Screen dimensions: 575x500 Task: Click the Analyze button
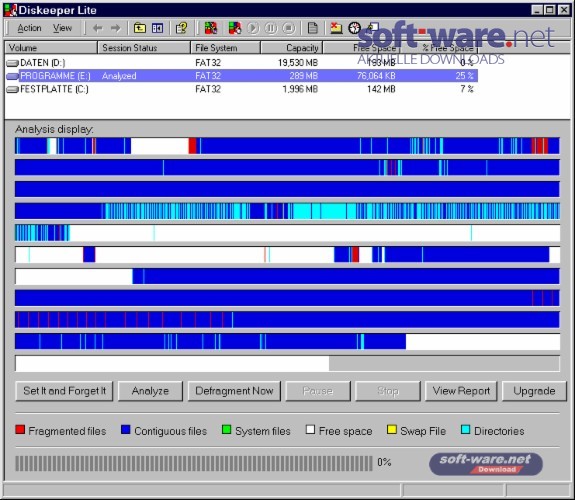tap(150, 391)
